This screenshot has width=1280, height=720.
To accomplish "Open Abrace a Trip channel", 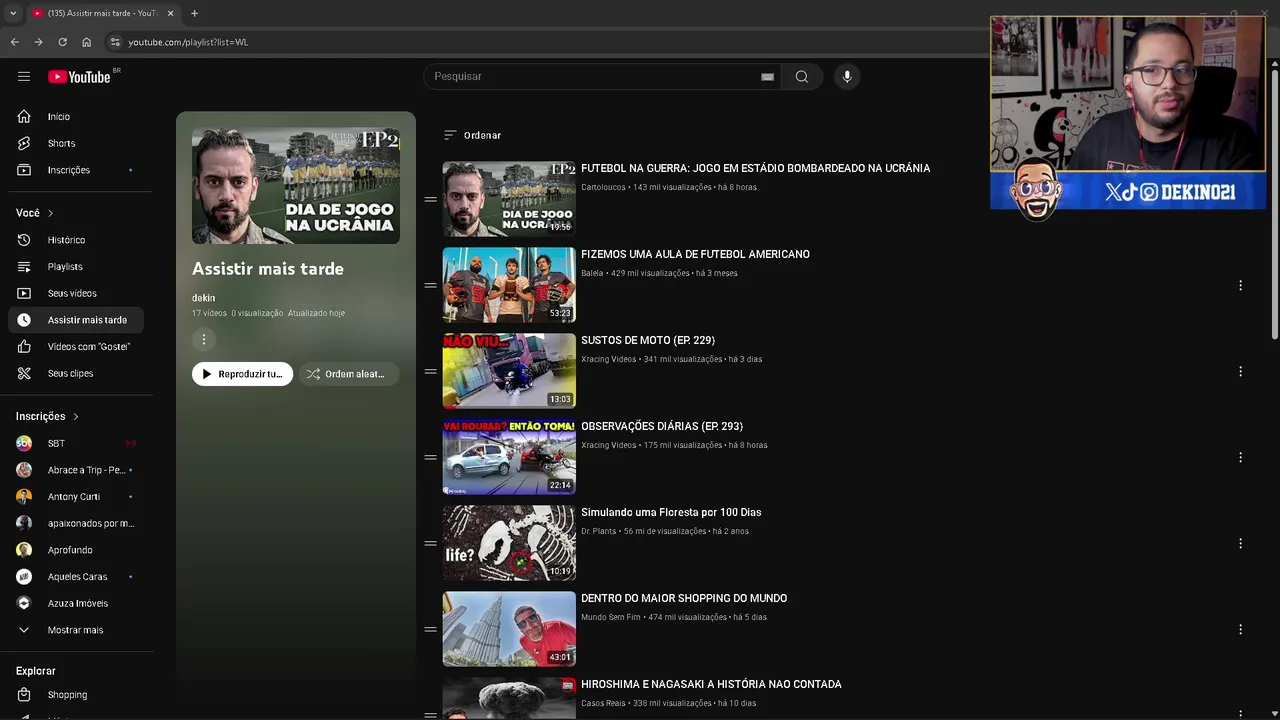I will tap(78, 470).
